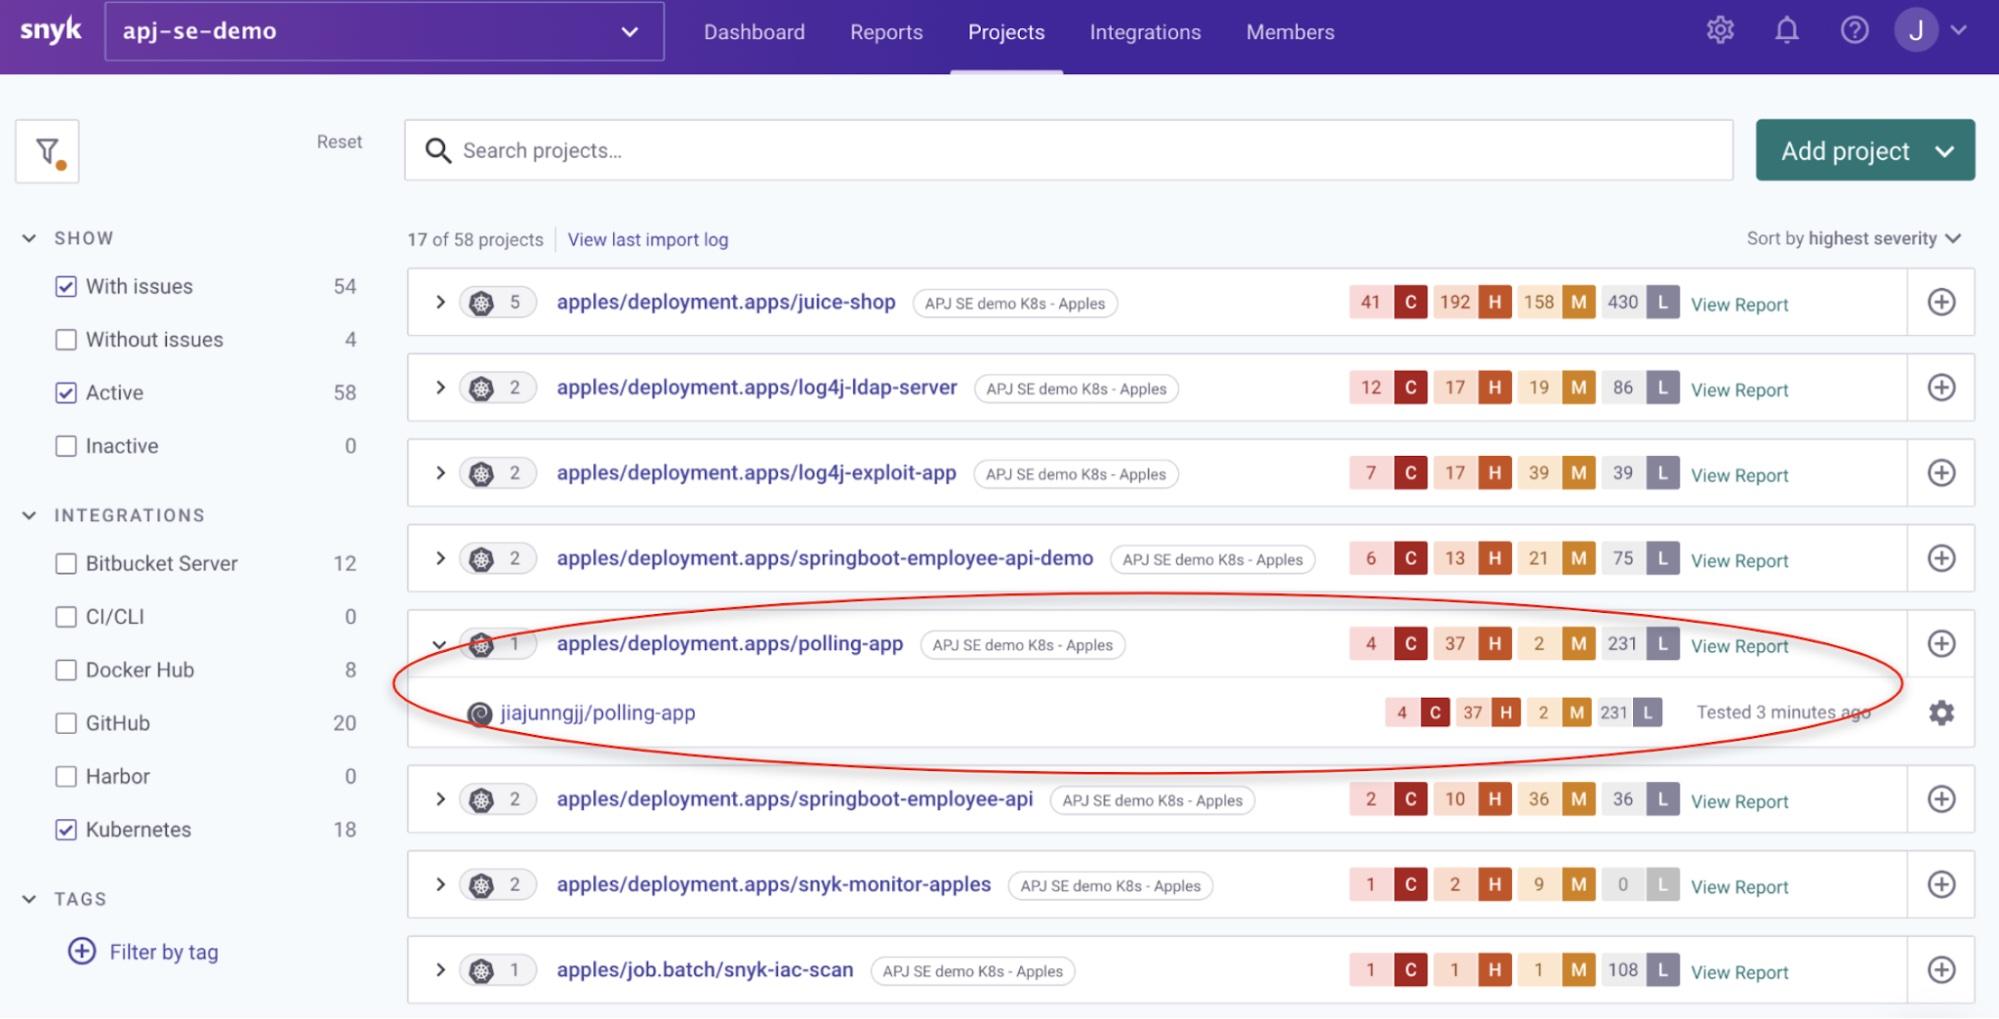
Task: Open the apj-se-demo organization dropdown
Action: click(x=384, y=31)
